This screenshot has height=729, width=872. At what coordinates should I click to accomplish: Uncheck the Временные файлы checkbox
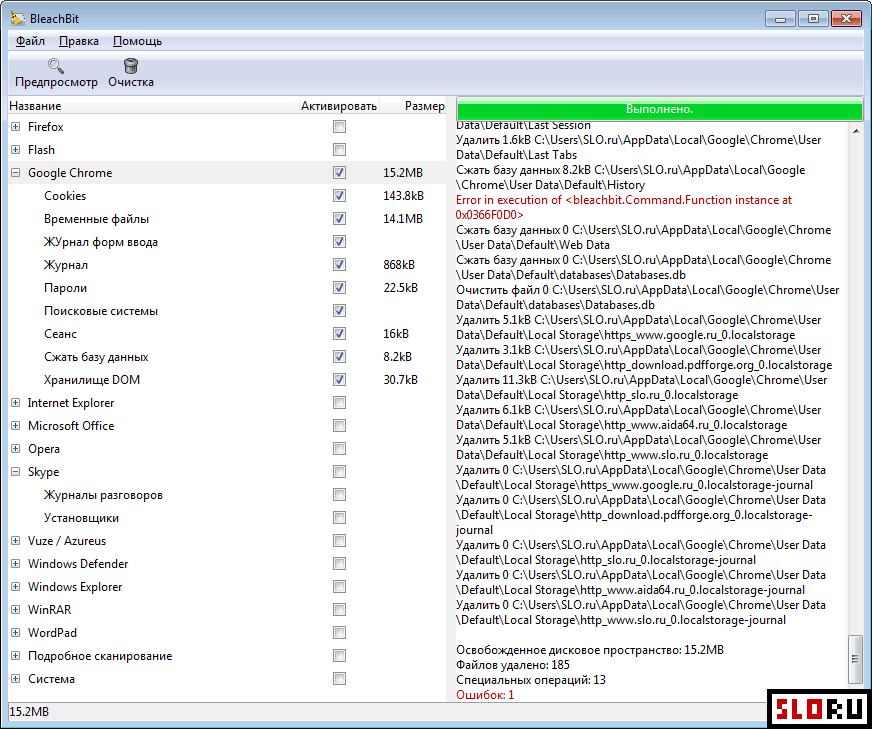pyautogui.click(x=339, y=219)
